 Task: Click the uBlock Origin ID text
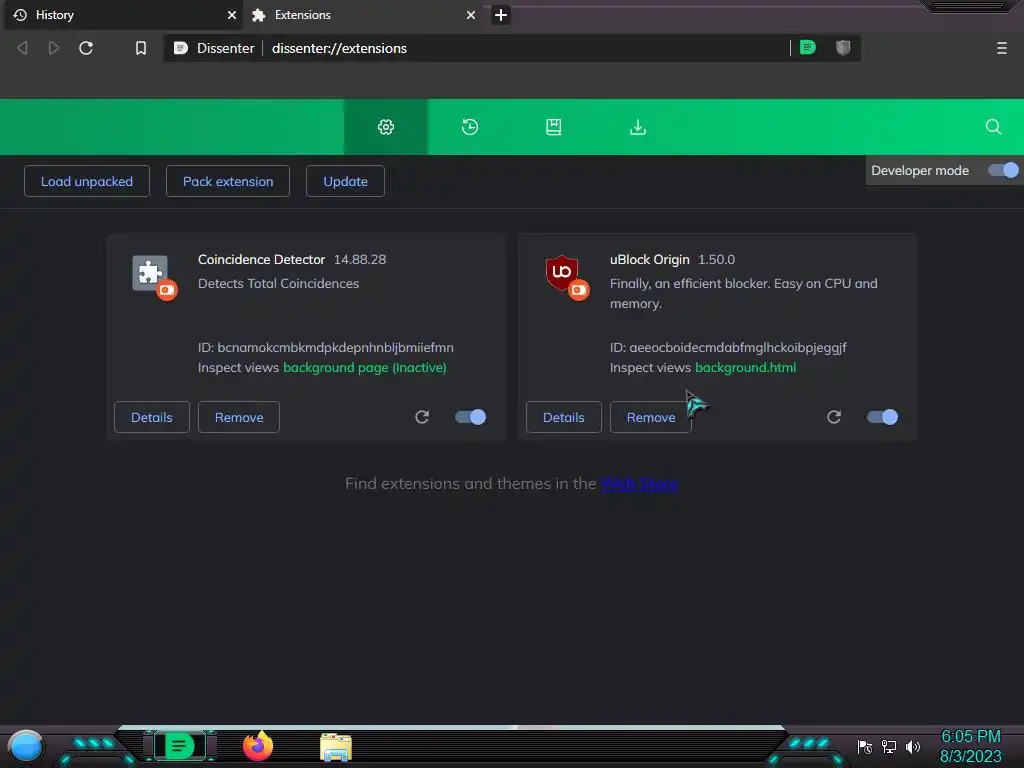[728, 347]
